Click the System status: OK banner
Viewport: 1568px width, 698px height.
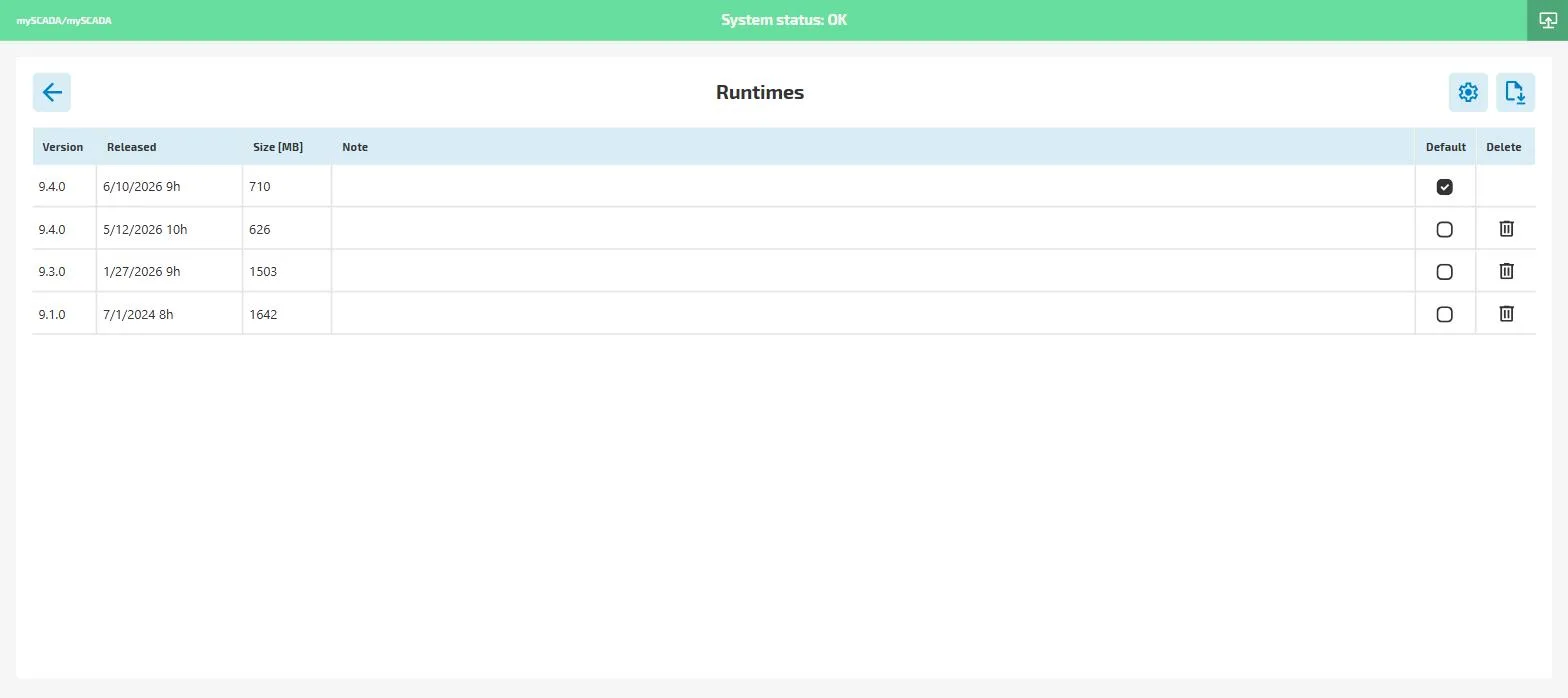tap(784, 20)
